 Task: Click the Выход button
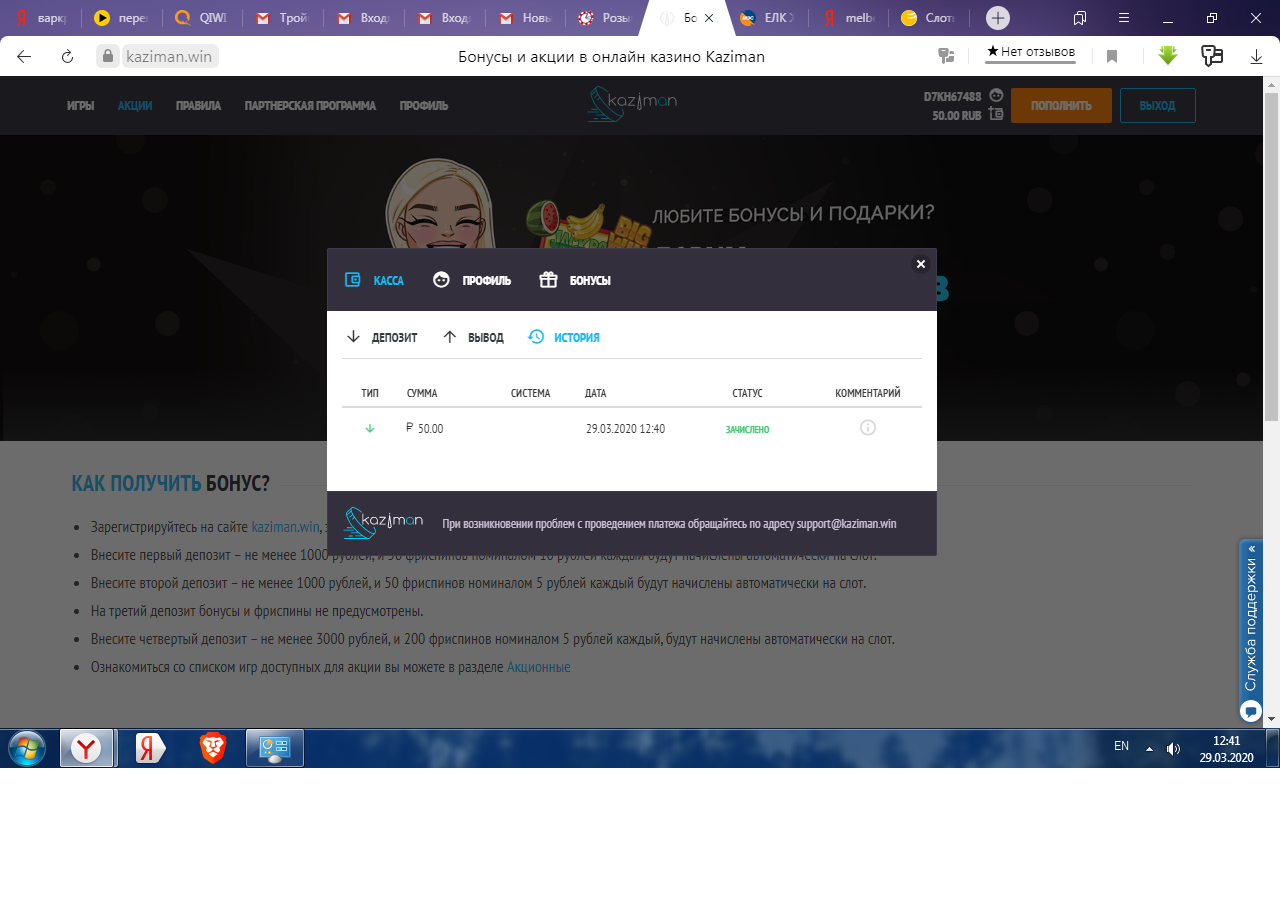tap(1158, 105)
